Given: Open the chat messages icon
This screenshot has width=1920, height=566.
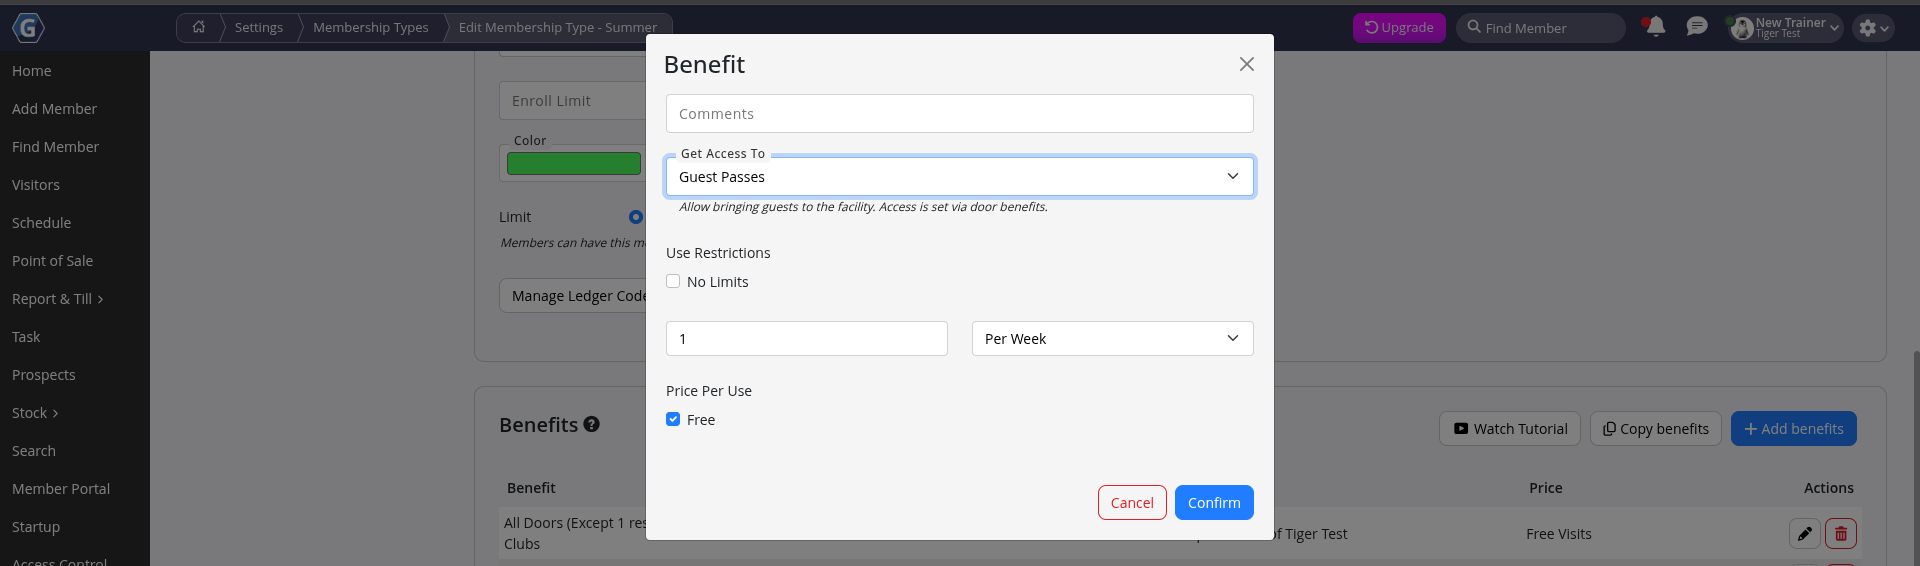Looking at the screenshot, I should click(x=1697, y=27).
